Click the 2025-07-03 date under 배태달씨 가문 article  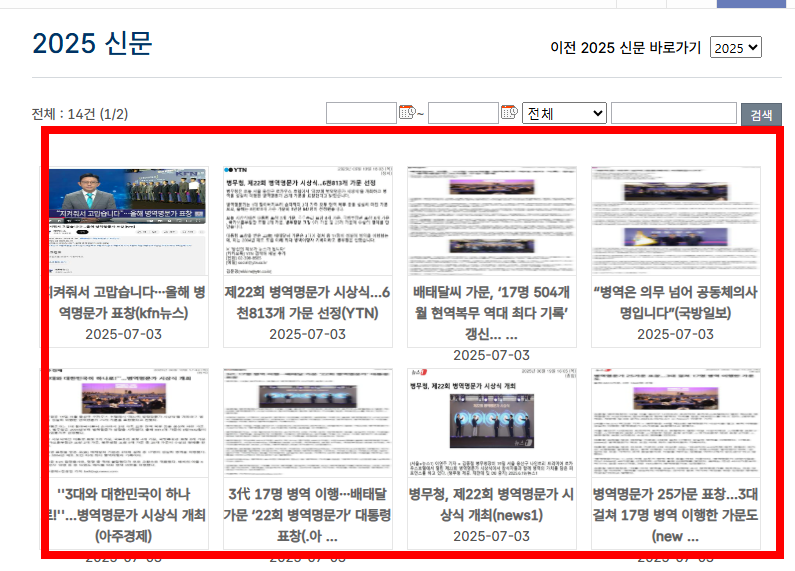492,355
